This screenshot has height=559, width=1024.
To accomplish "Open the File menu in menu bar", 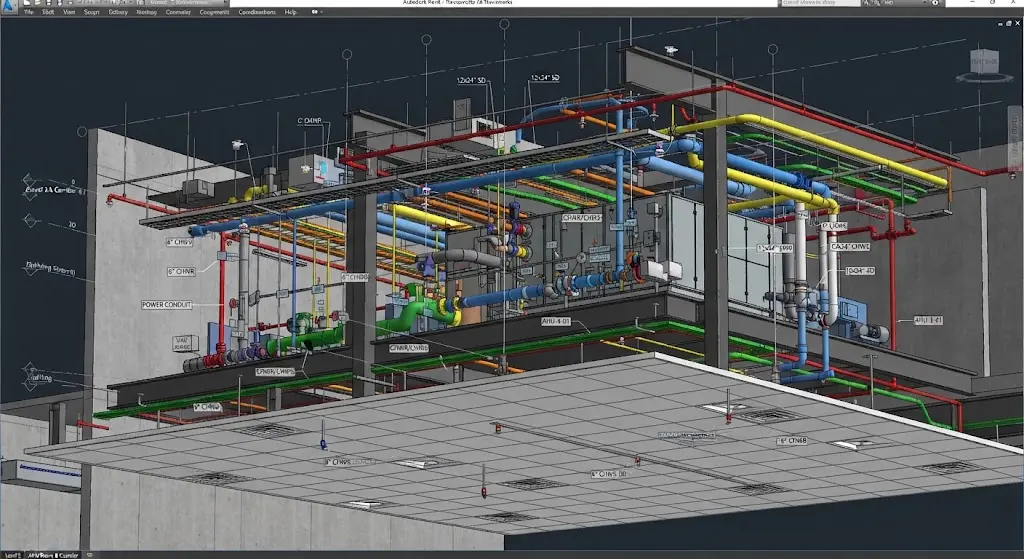I will point(29,12).
